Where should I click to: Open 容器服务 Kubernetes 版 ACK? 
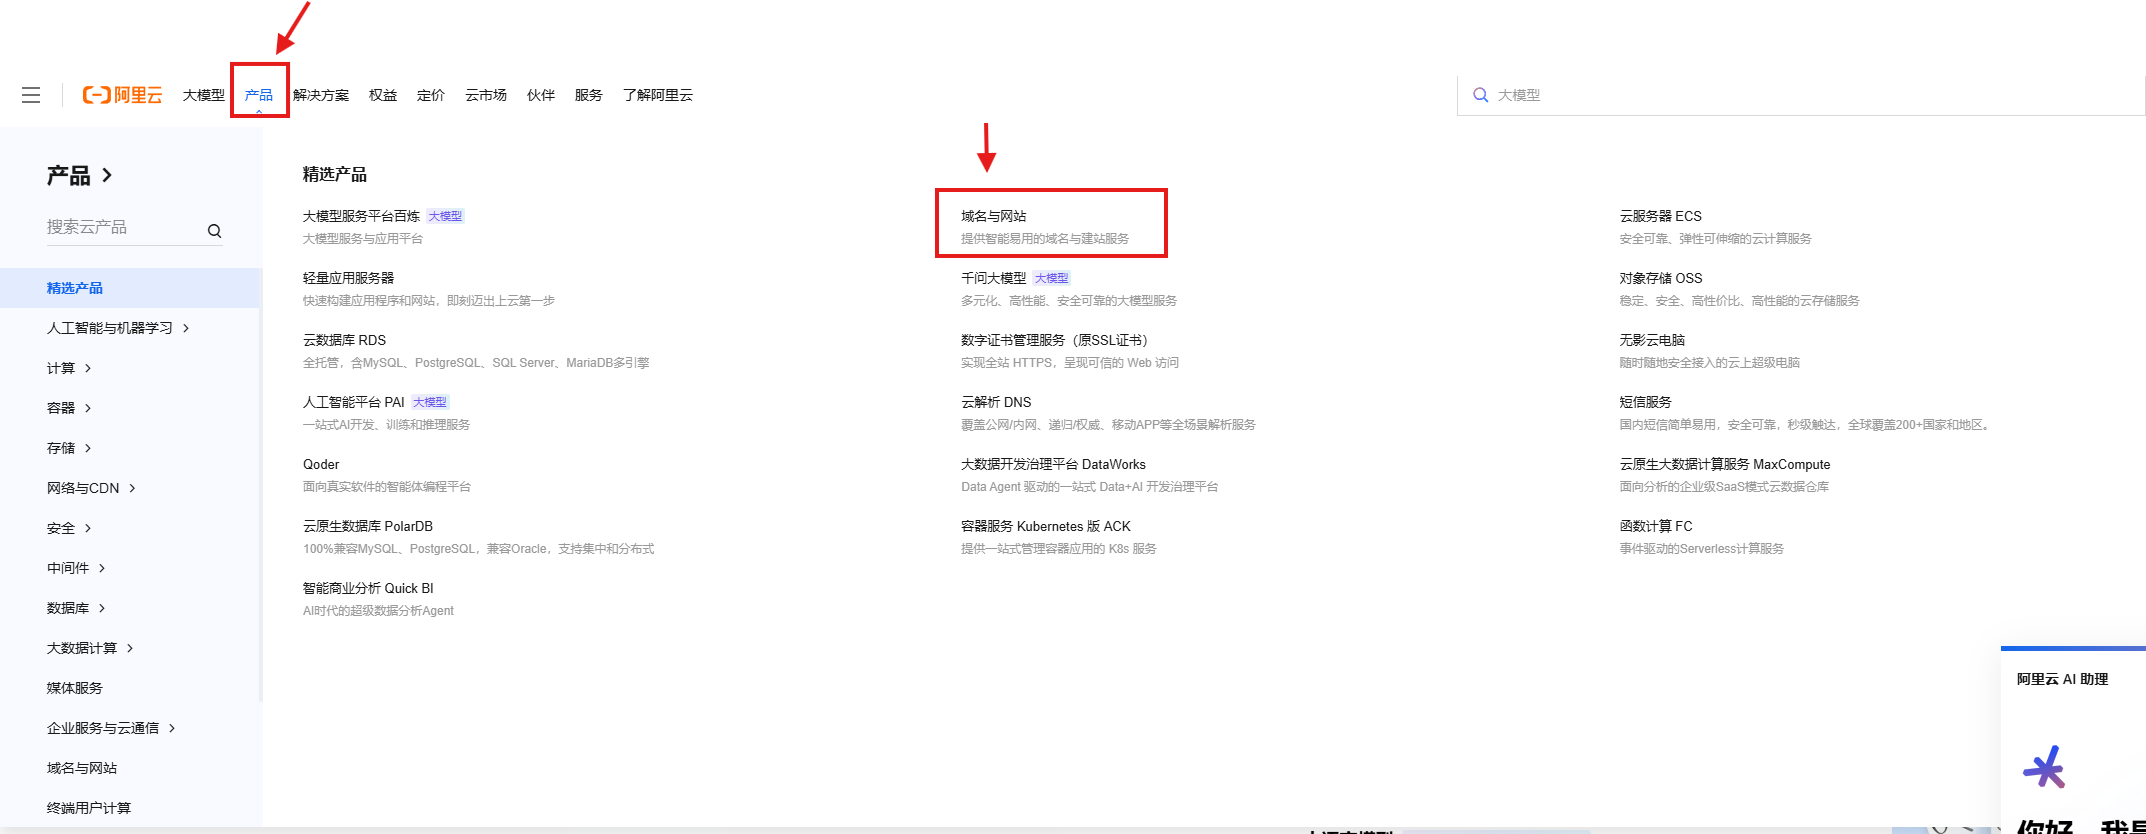tap(1046, 526)
